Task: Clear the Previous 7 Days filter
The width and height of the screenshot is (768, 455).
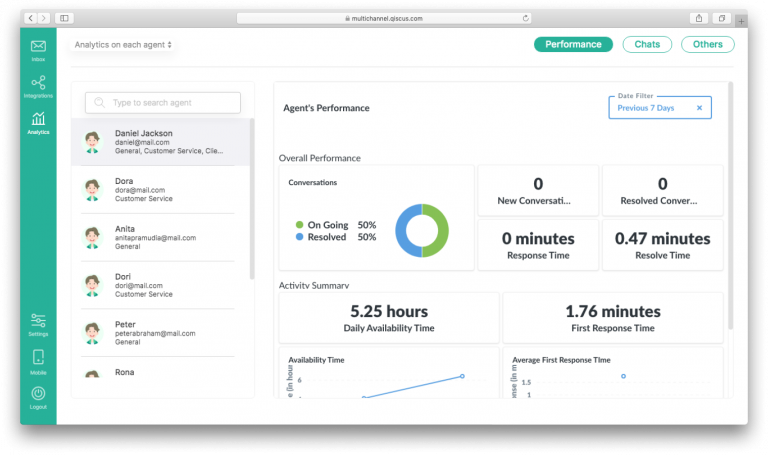Action: (699, 107)
